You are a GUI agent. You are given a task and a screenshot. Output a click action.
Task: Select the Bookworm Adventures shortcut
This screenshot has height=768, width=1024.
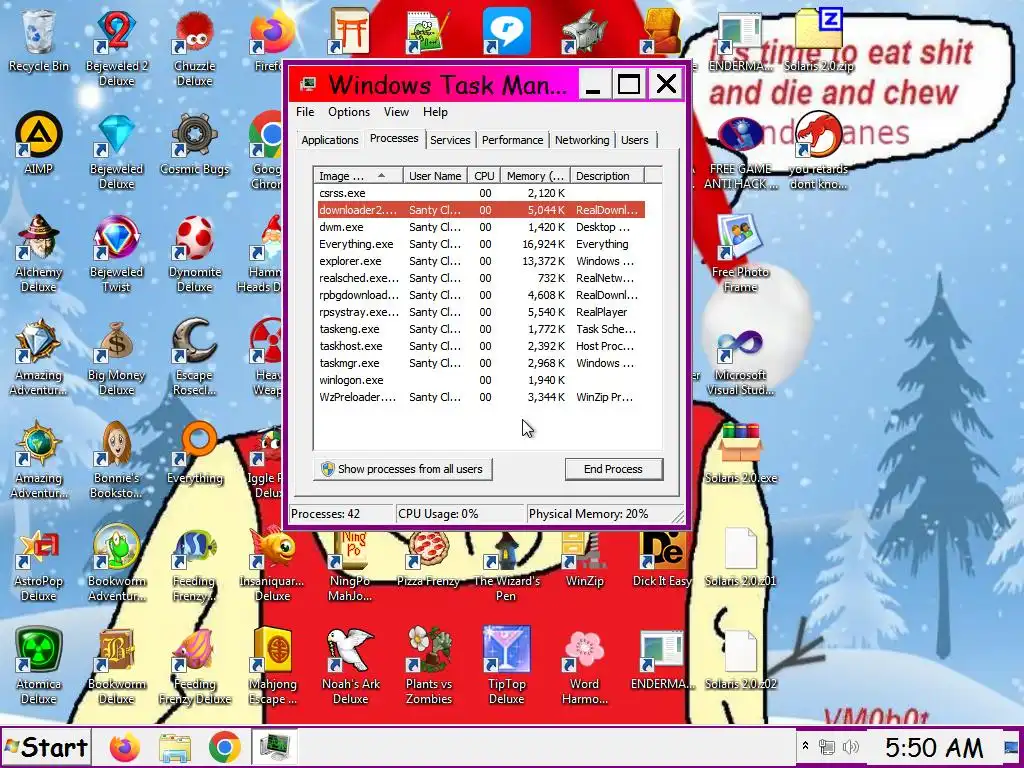116,563
